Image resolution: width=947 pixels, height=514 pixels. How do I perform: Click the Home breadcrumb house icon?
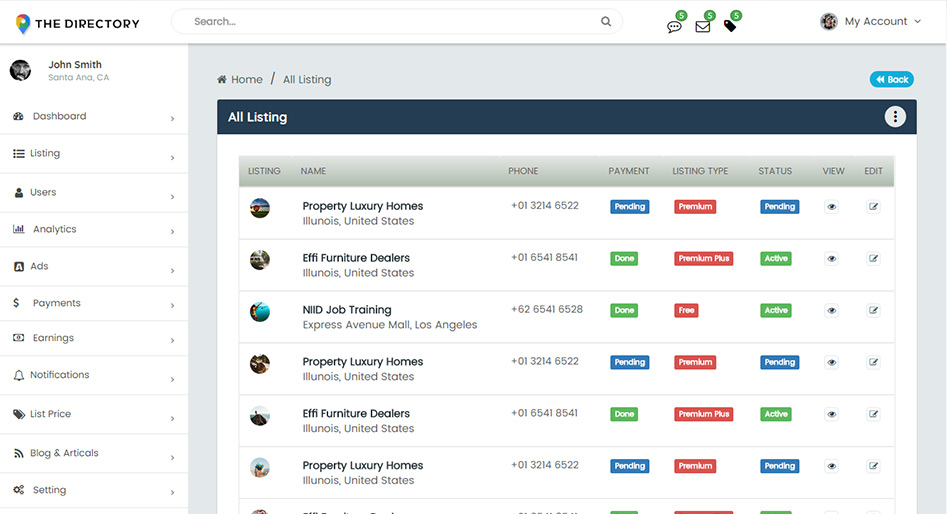(x=222, y=79)
